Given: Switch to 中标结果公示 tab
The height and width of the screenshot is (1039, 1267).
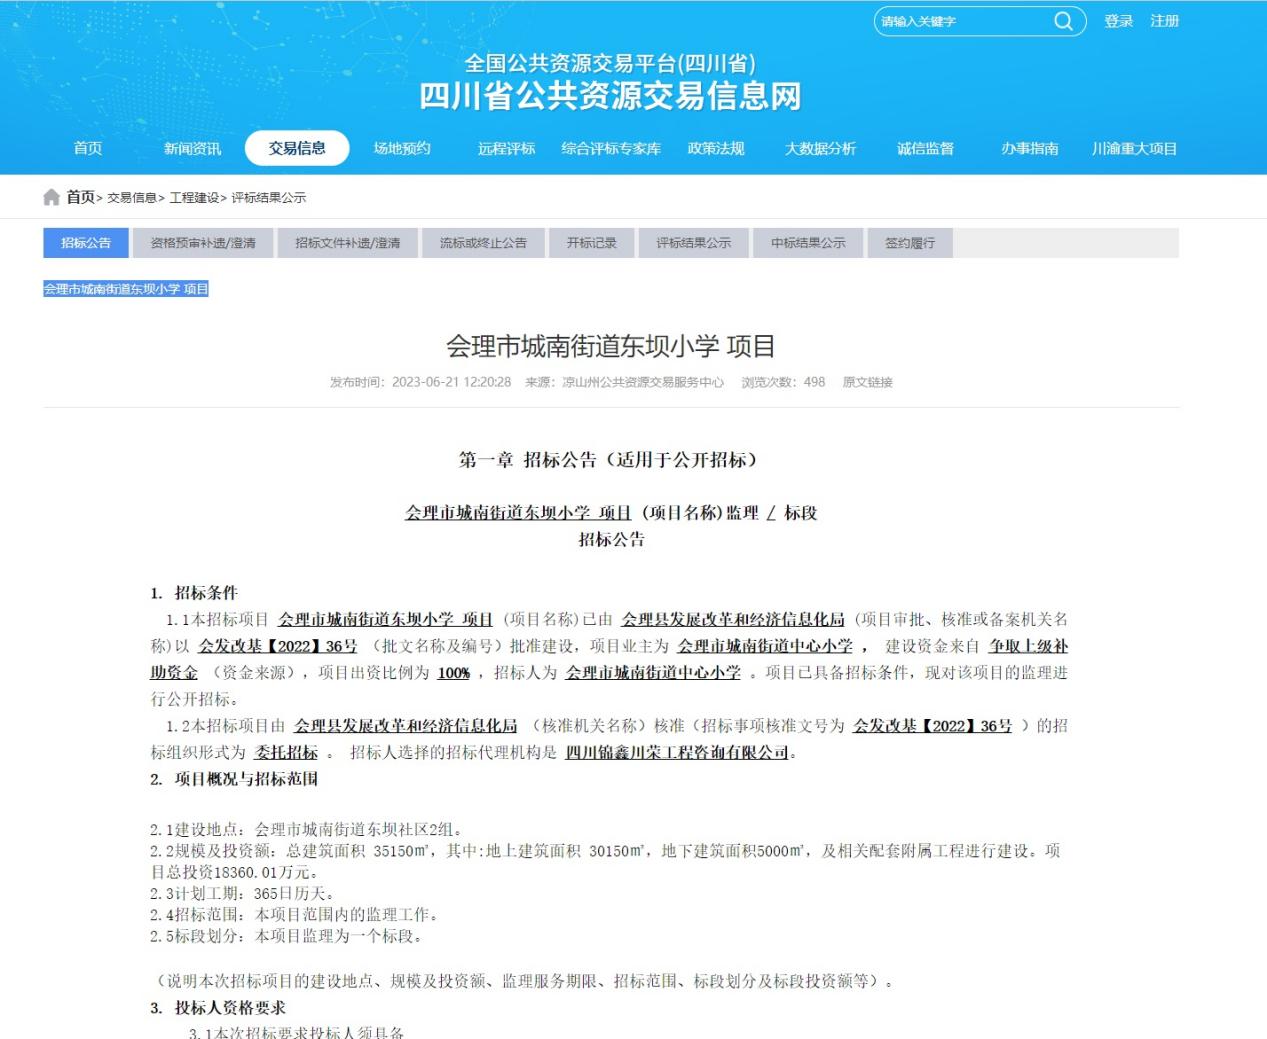Looking at the screenshot, I should point(808,243).
